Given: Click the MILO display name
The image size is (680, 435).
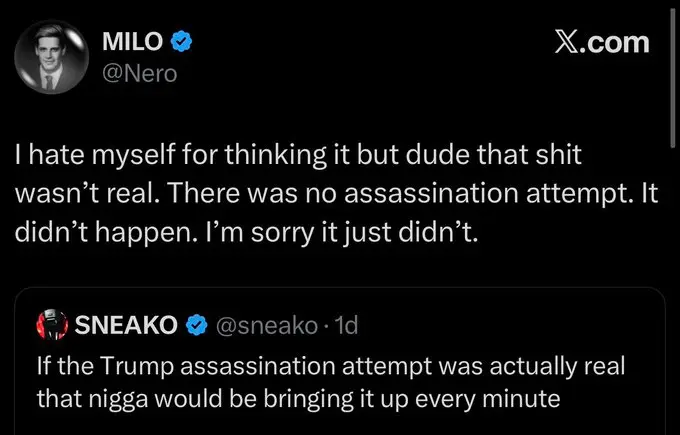Looking at the screenshot, I should click(x=136, y=43).
